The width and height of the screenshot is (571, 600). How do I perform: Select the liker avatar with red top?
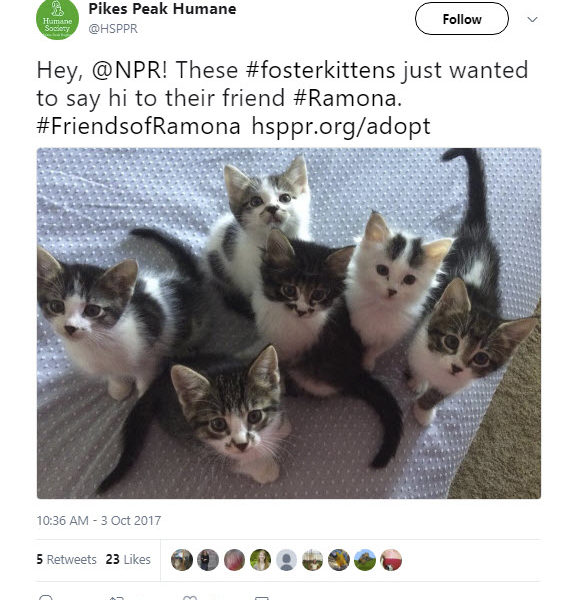pyautogui.click(x=391, y=560)
